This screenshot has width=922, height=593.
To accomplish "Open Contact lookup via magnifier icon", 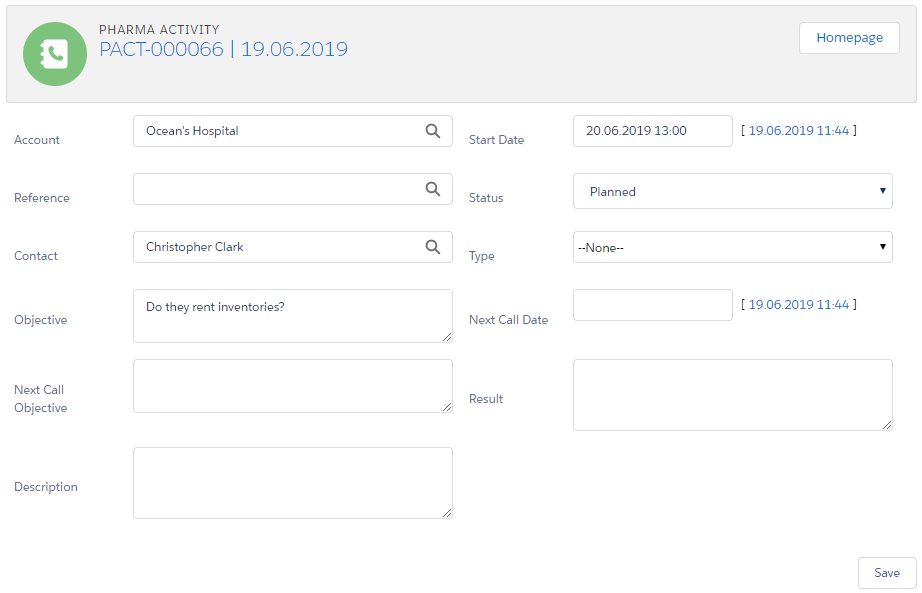I will point(432,247).
